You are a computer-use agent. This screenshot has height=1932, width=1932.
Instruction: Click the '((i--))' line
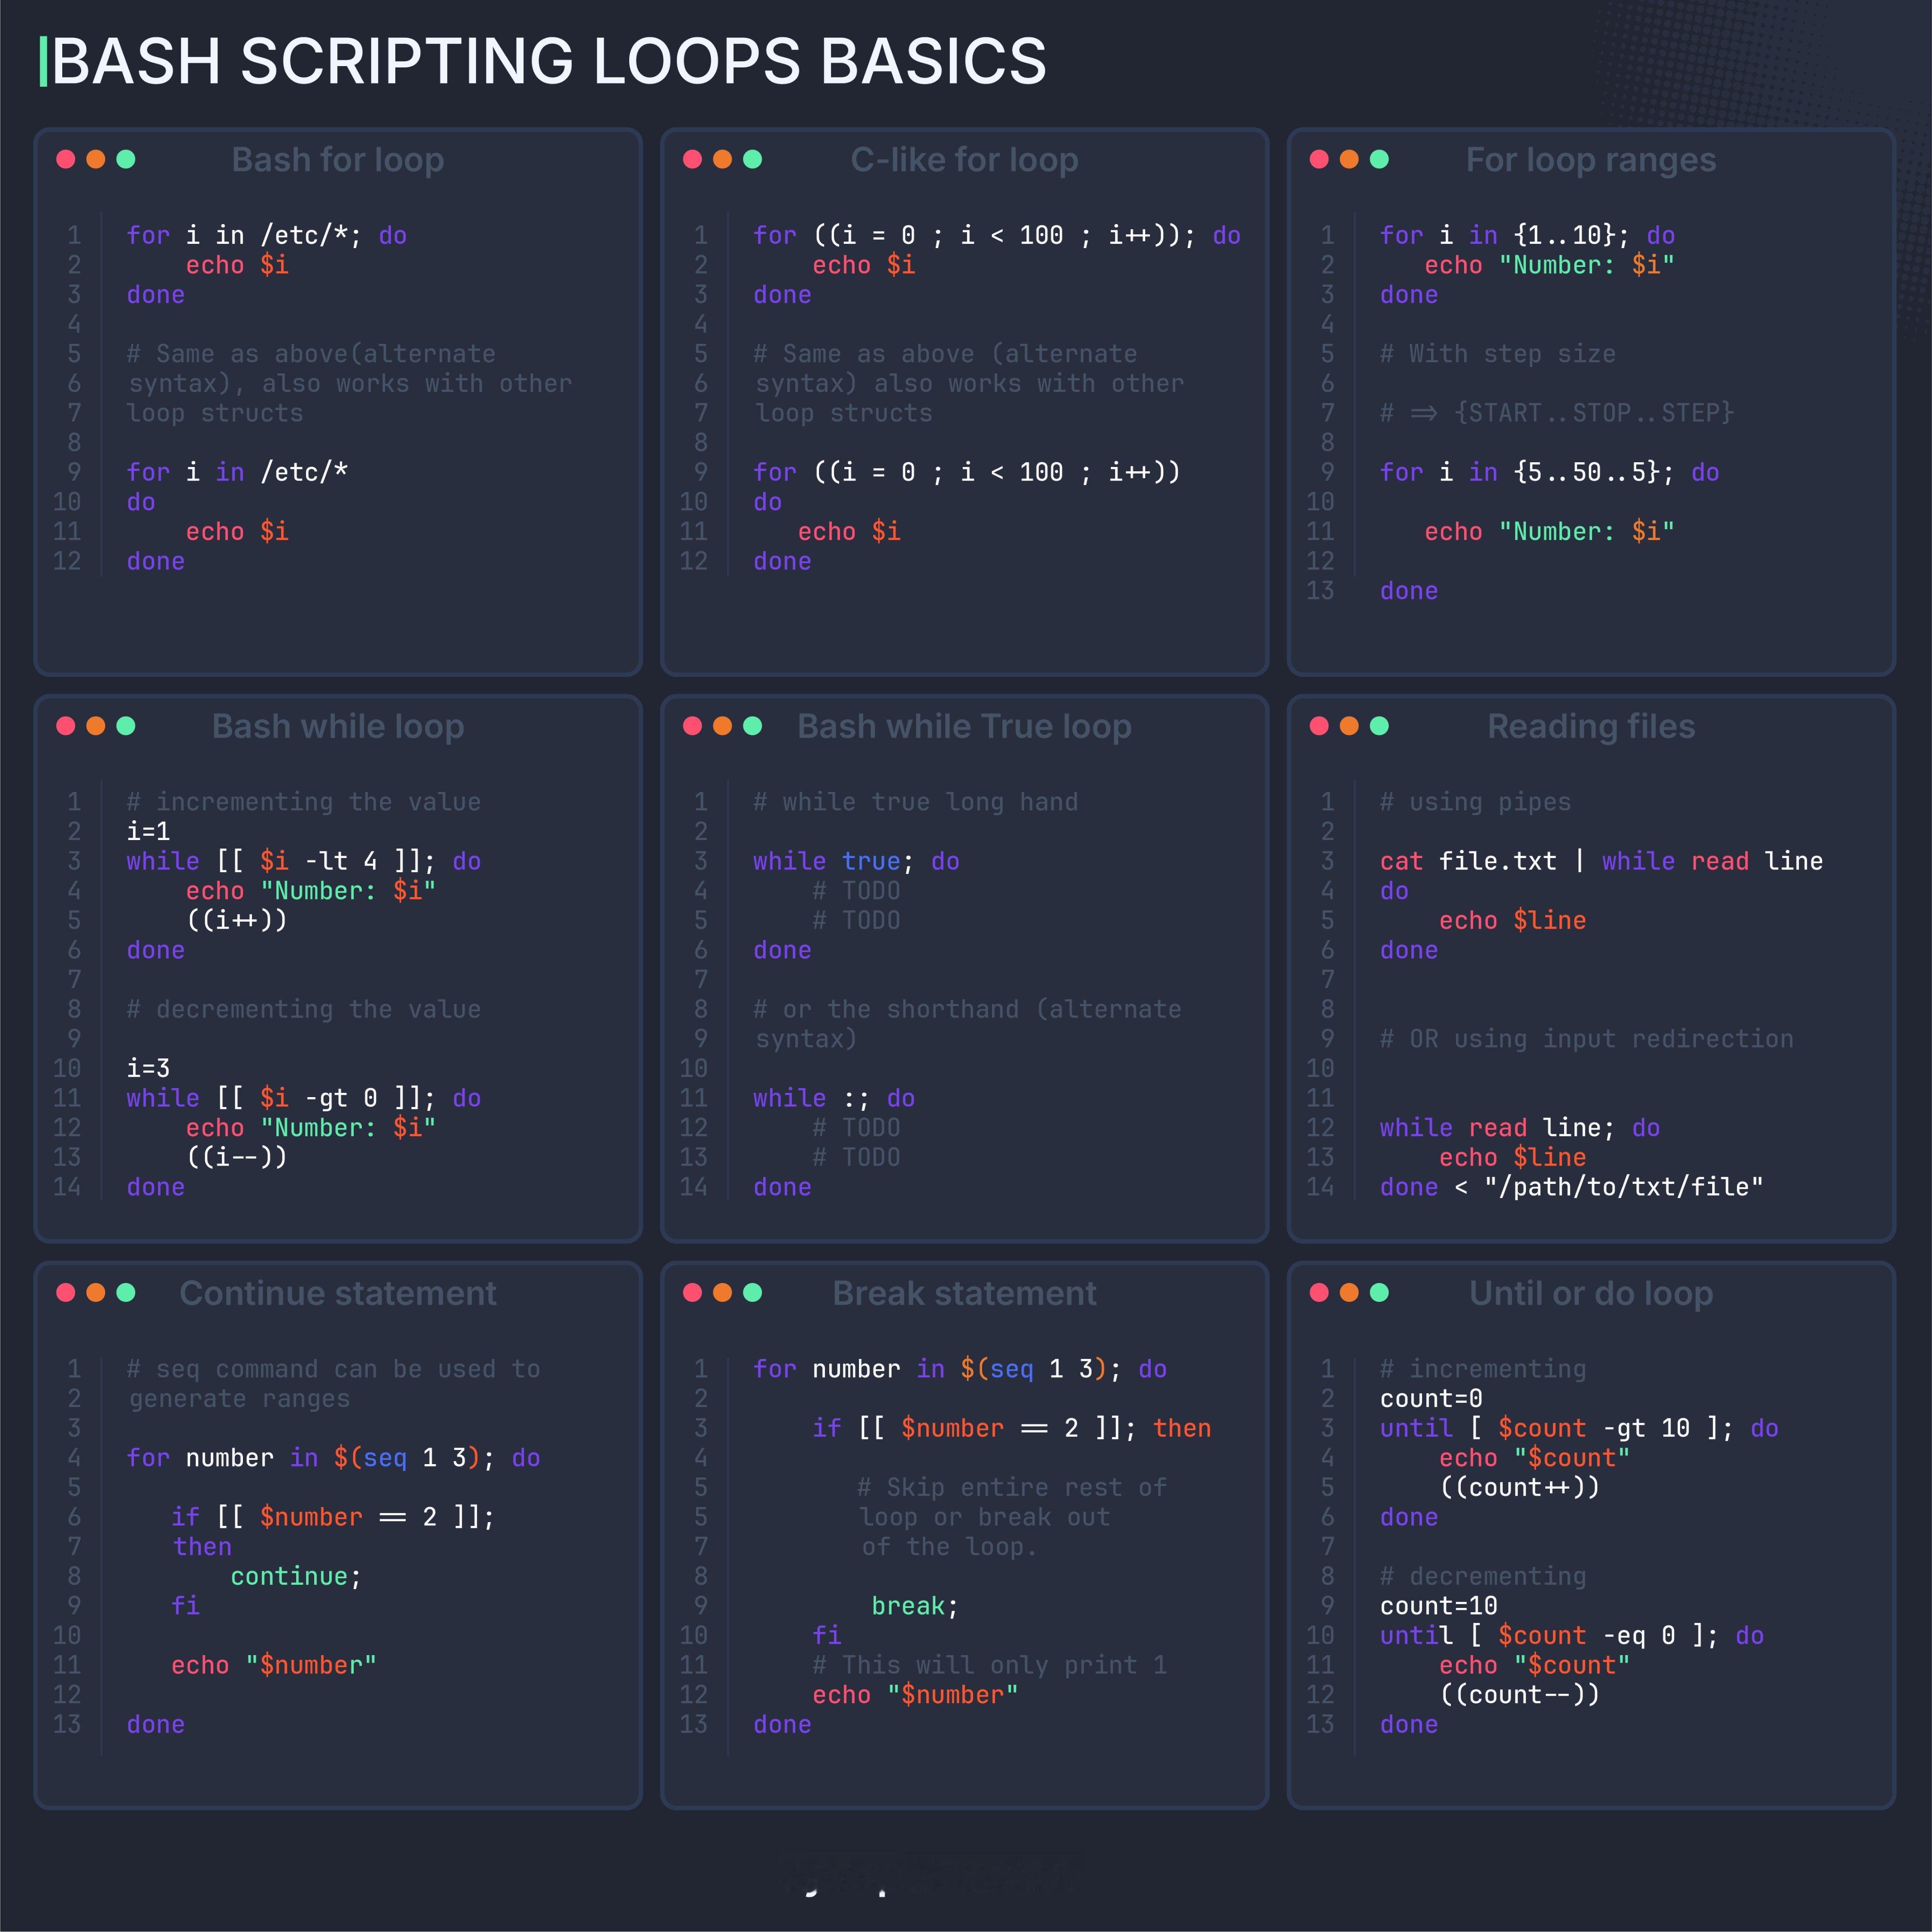click(x=237, y=1157)
